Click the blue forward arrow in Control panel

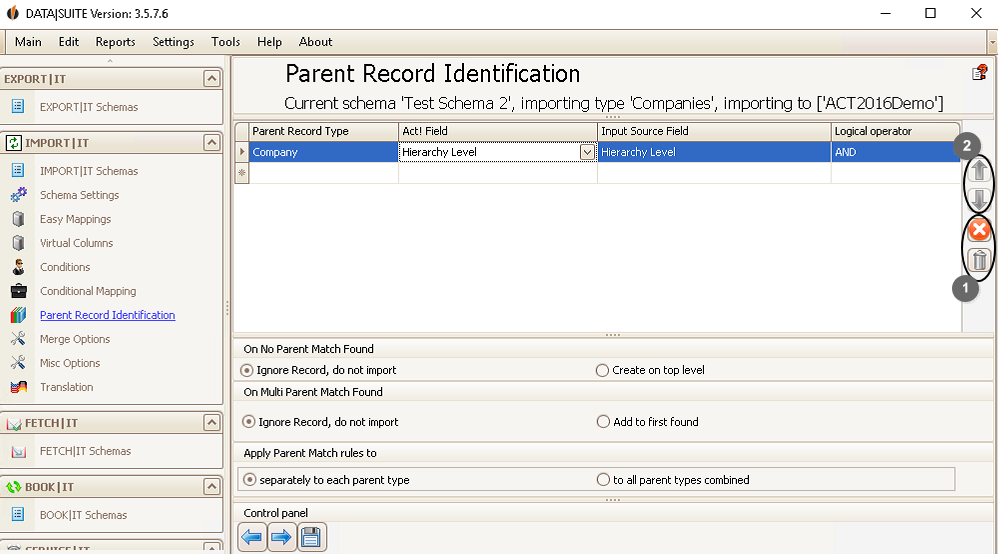(x=281, y=537)
